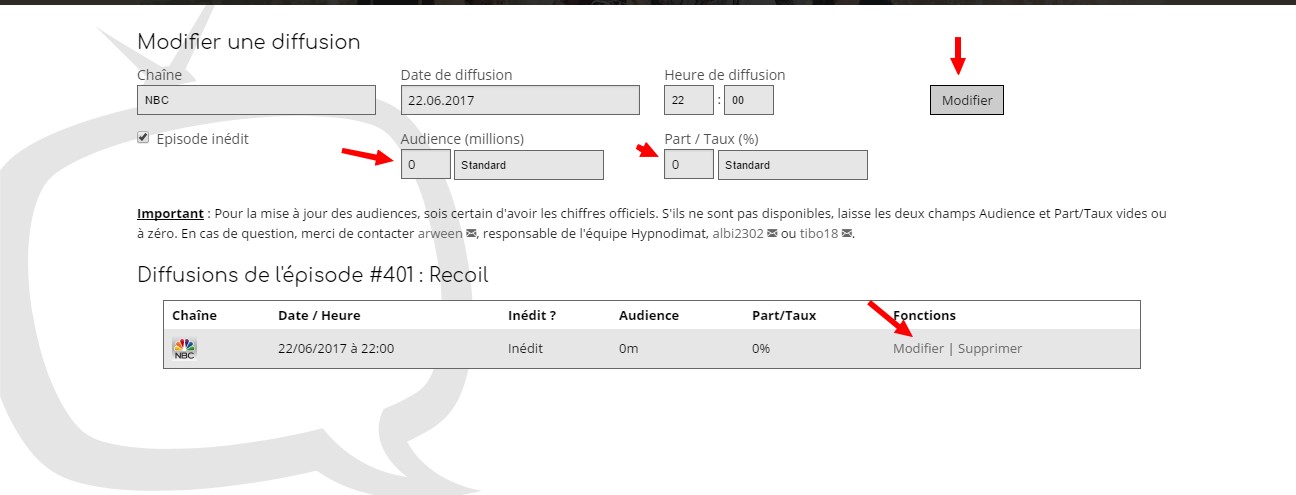
Task: Click the audience value 0m
Action: pyautogui.click(x=630, y=348)
